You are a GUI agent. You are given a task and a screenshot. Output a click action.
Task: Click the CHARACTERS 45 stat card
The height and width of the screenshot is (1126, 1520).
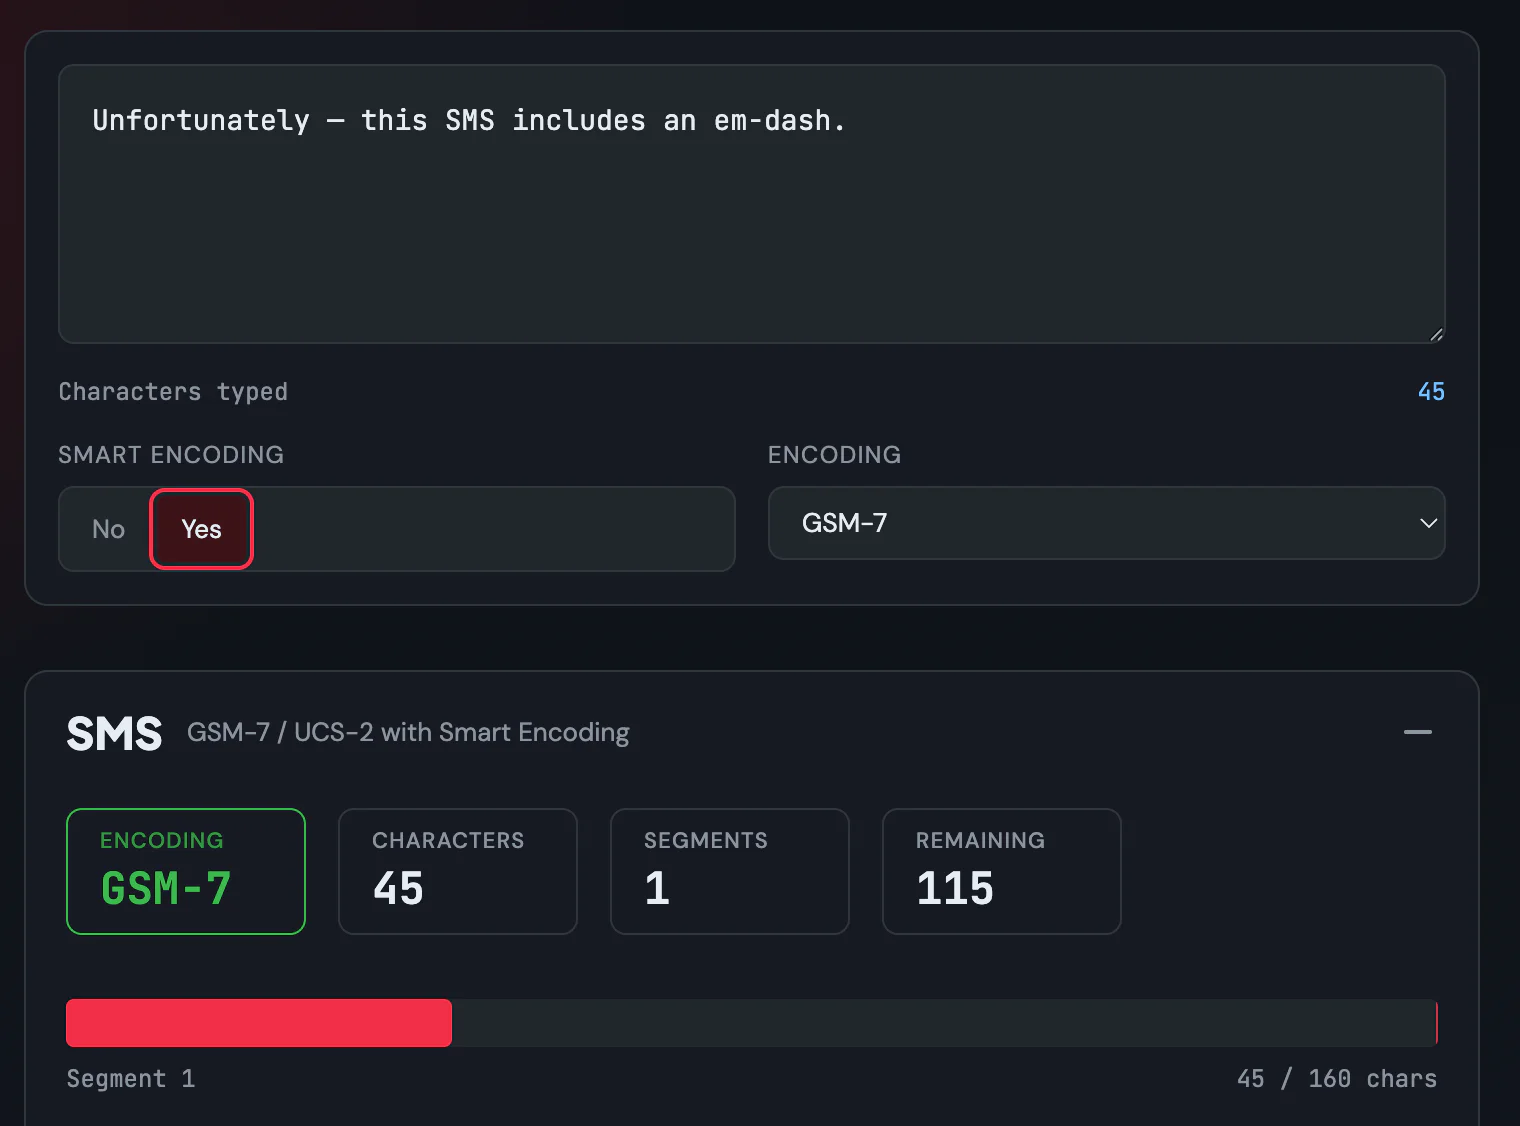click(457, 871)
